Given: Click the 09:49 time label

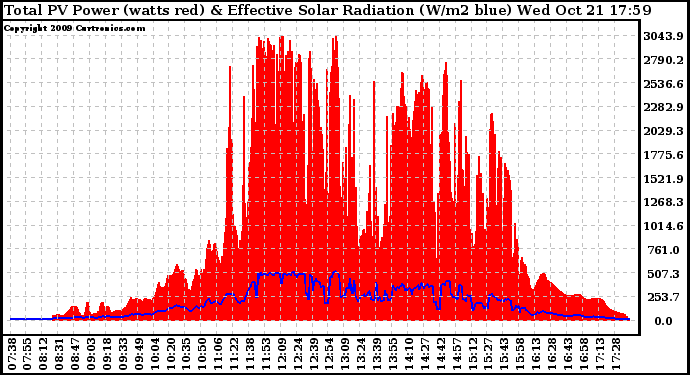Looking at the screenshot, I should pos(139,354).
